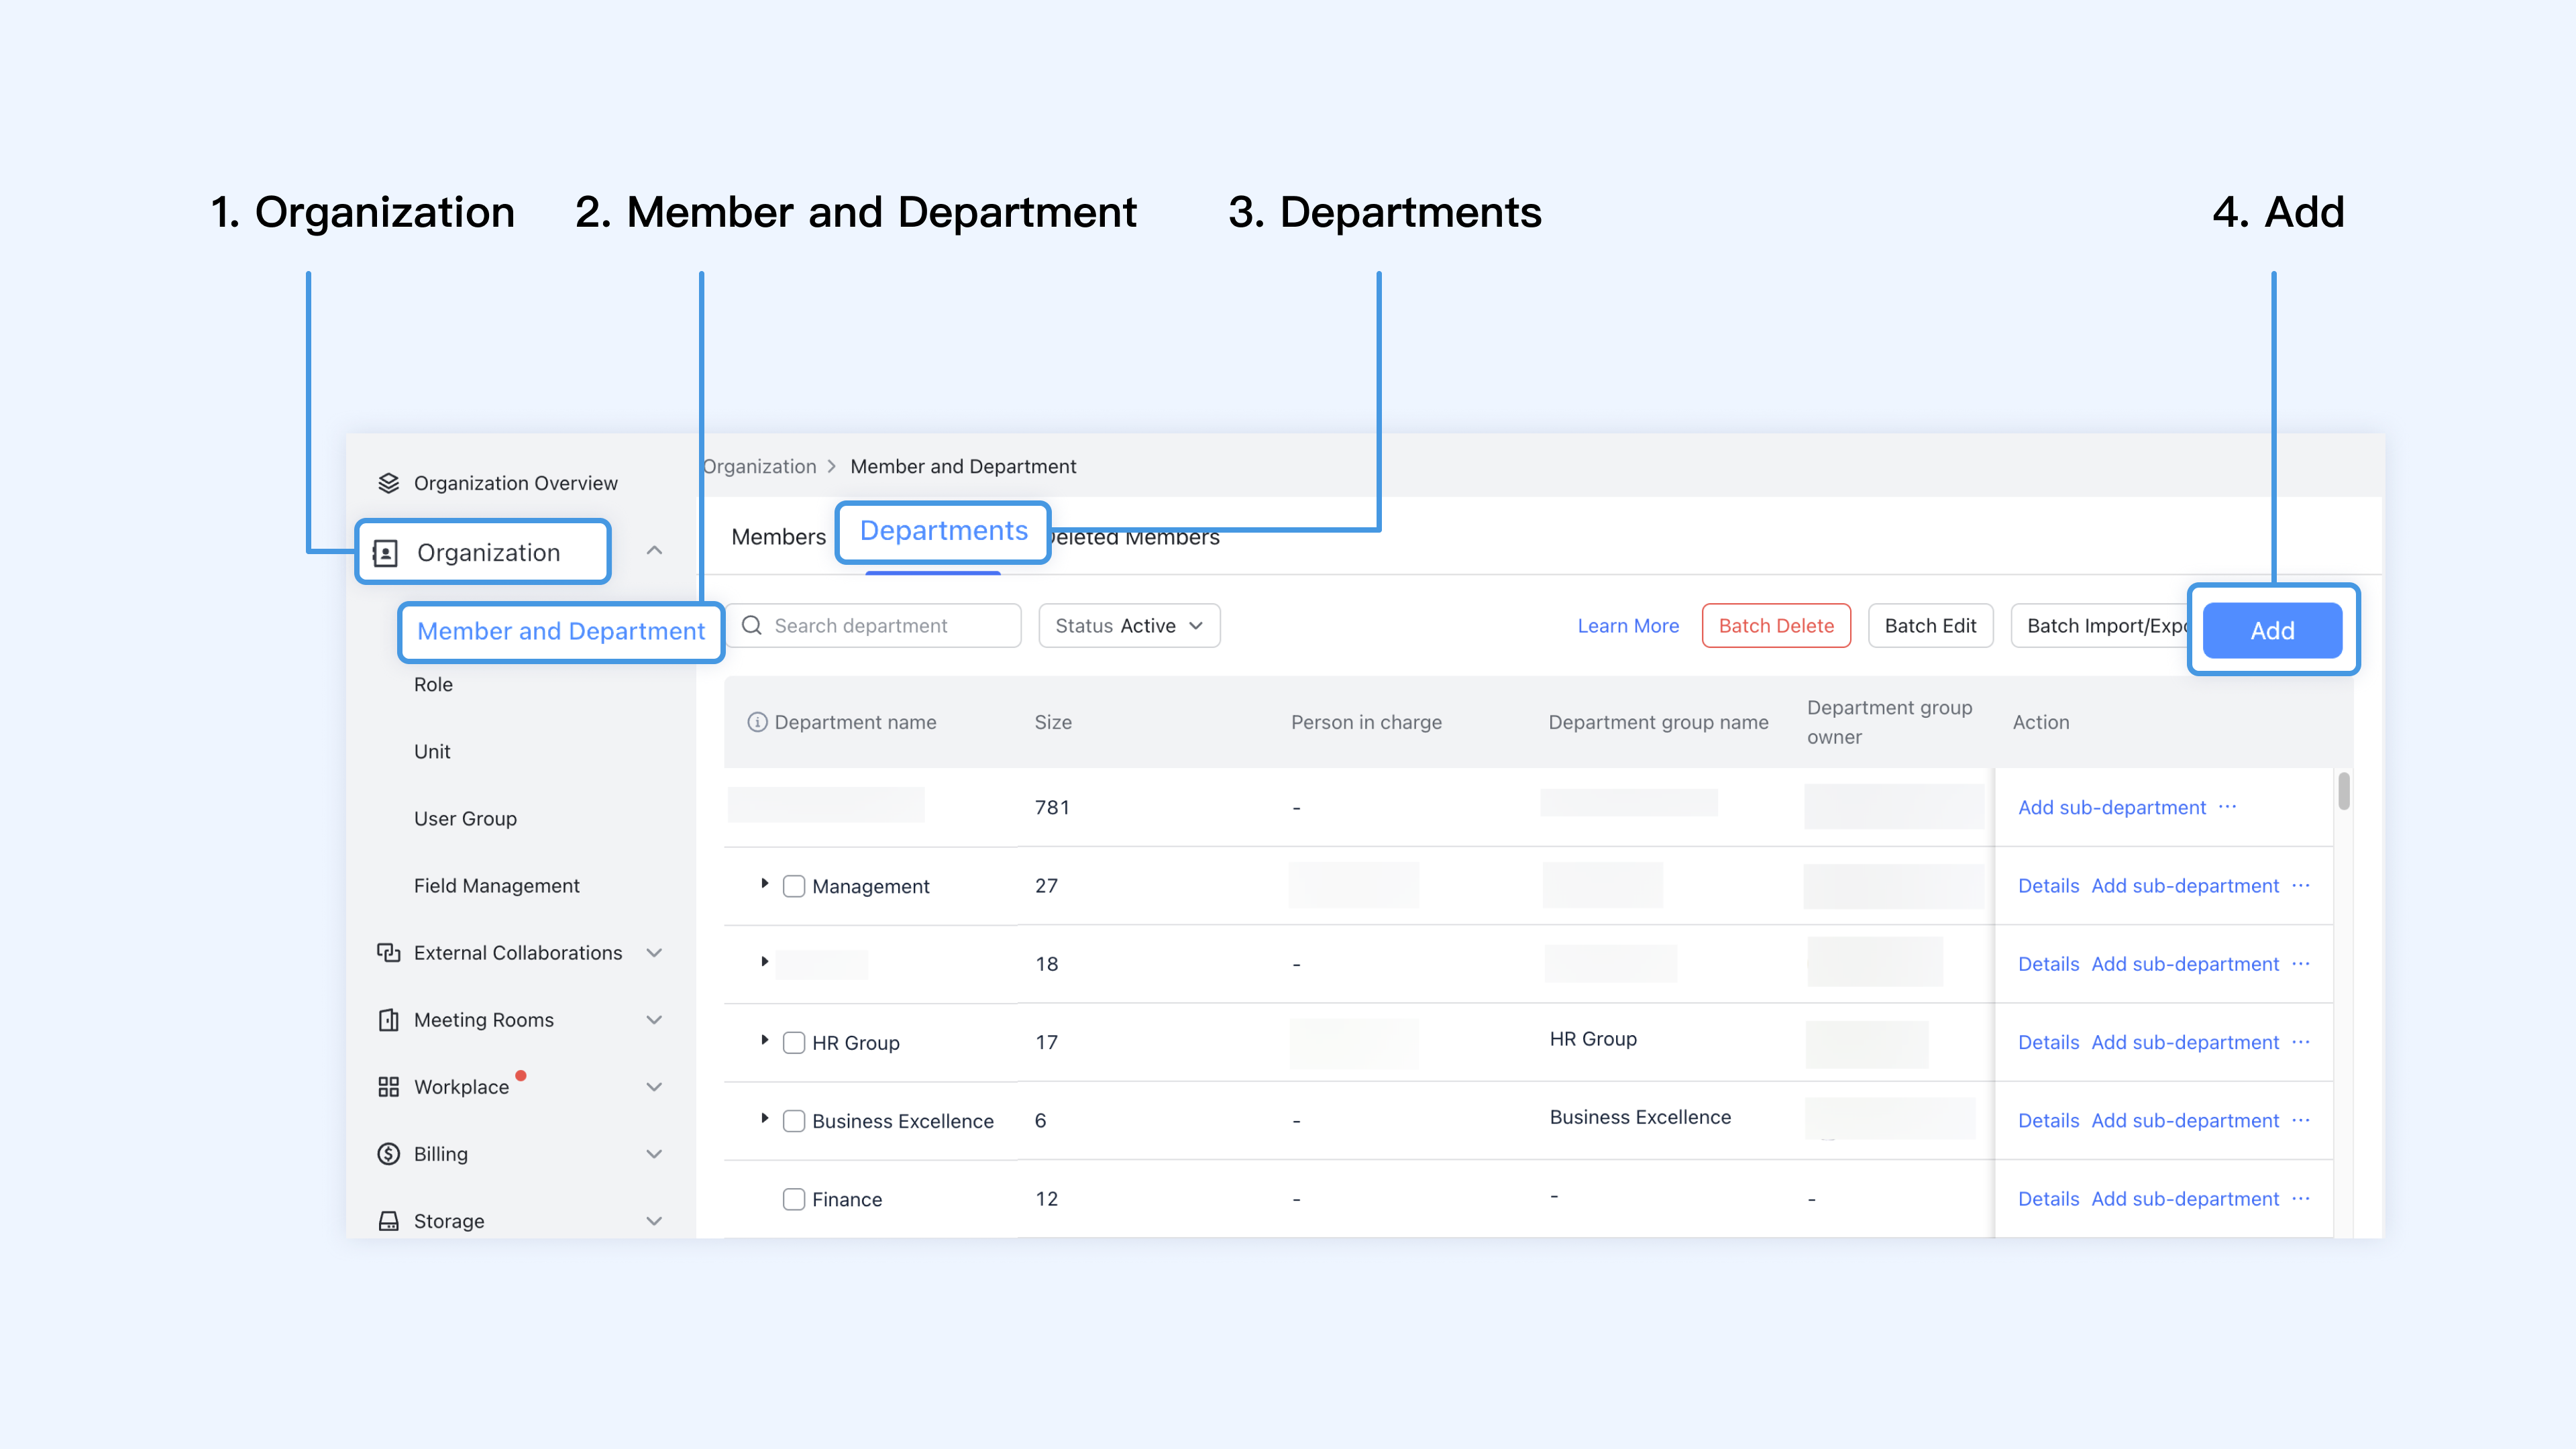Click the Workplace grid icon
The height and width of the screenshot is (1449, 2576).
coord(388,1087)
